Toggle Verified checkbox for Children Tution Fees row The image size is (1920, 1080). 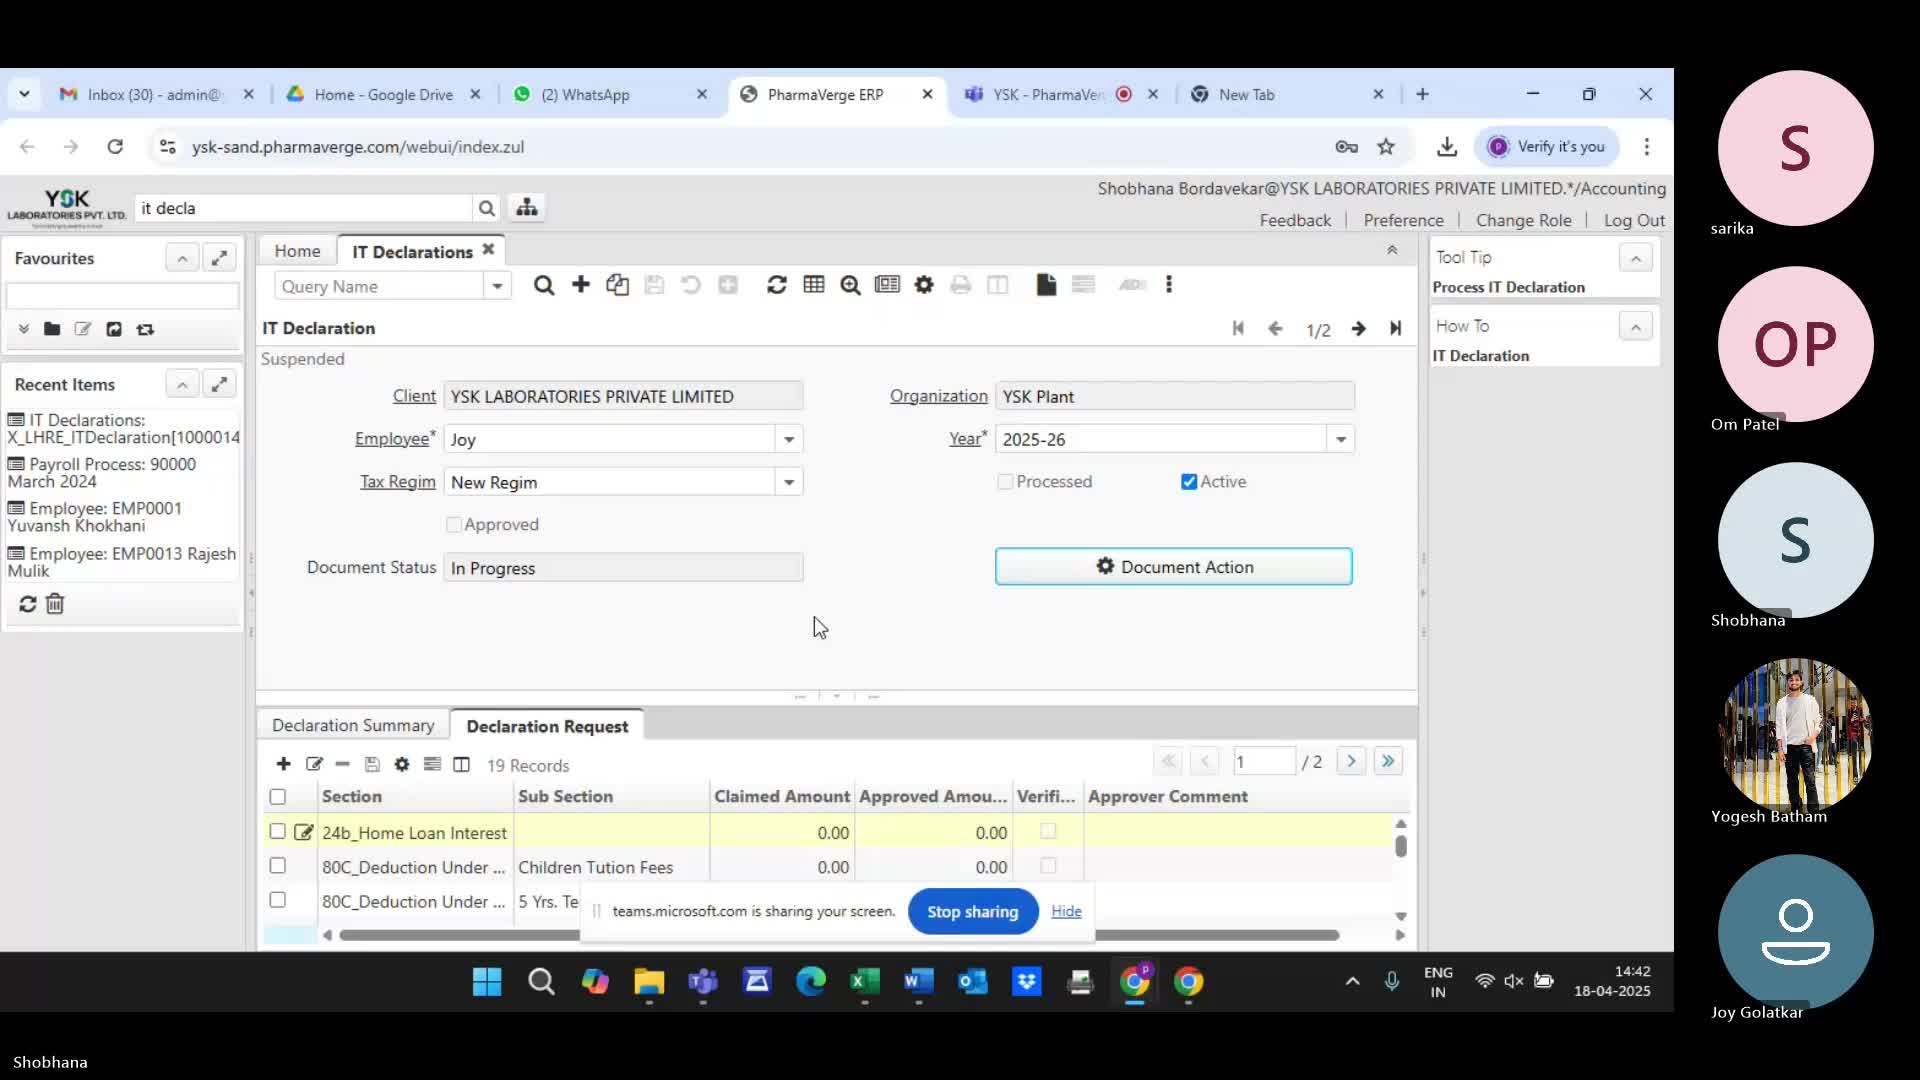tap(1048, 866)
